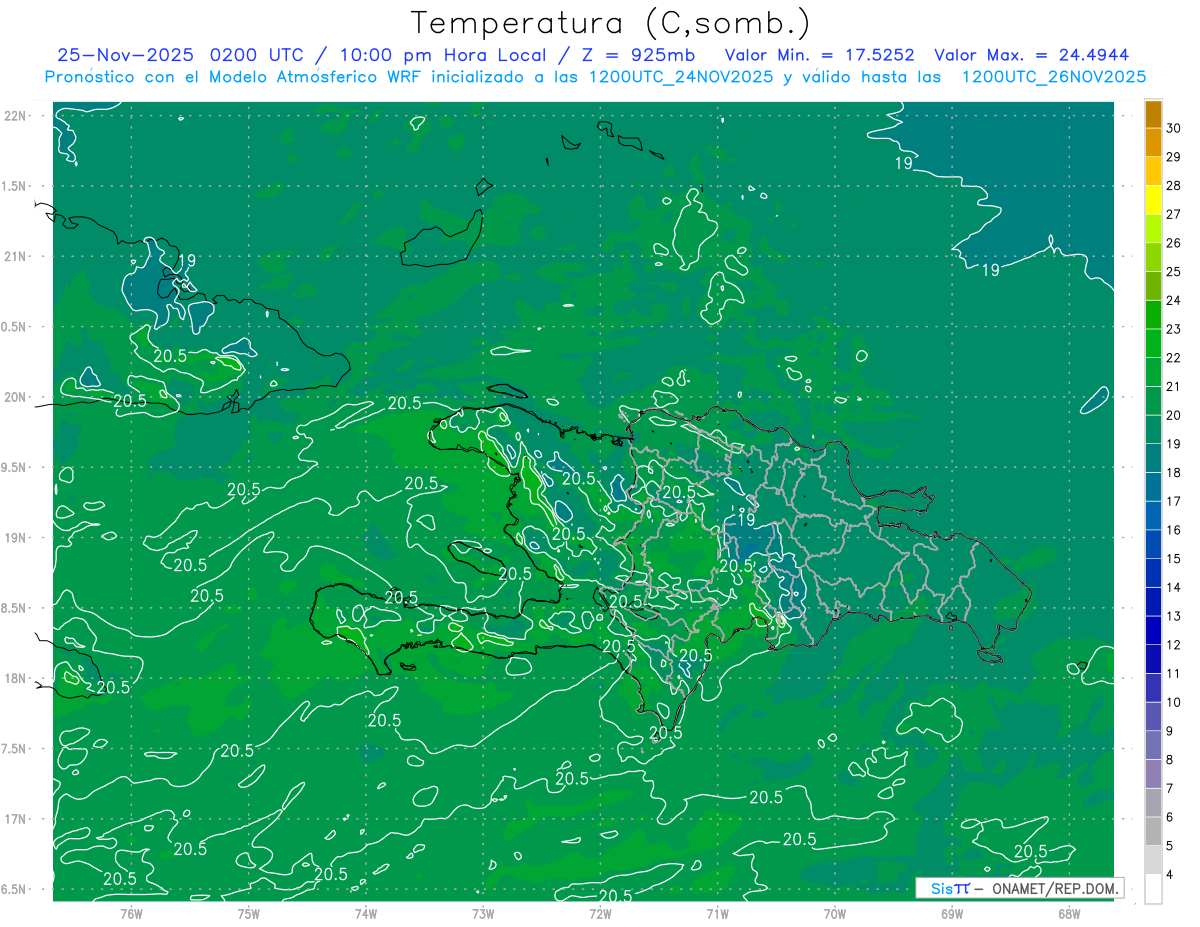
Task: Select the green swatch between 22 and 23
Action: [x=1153, y=344]
